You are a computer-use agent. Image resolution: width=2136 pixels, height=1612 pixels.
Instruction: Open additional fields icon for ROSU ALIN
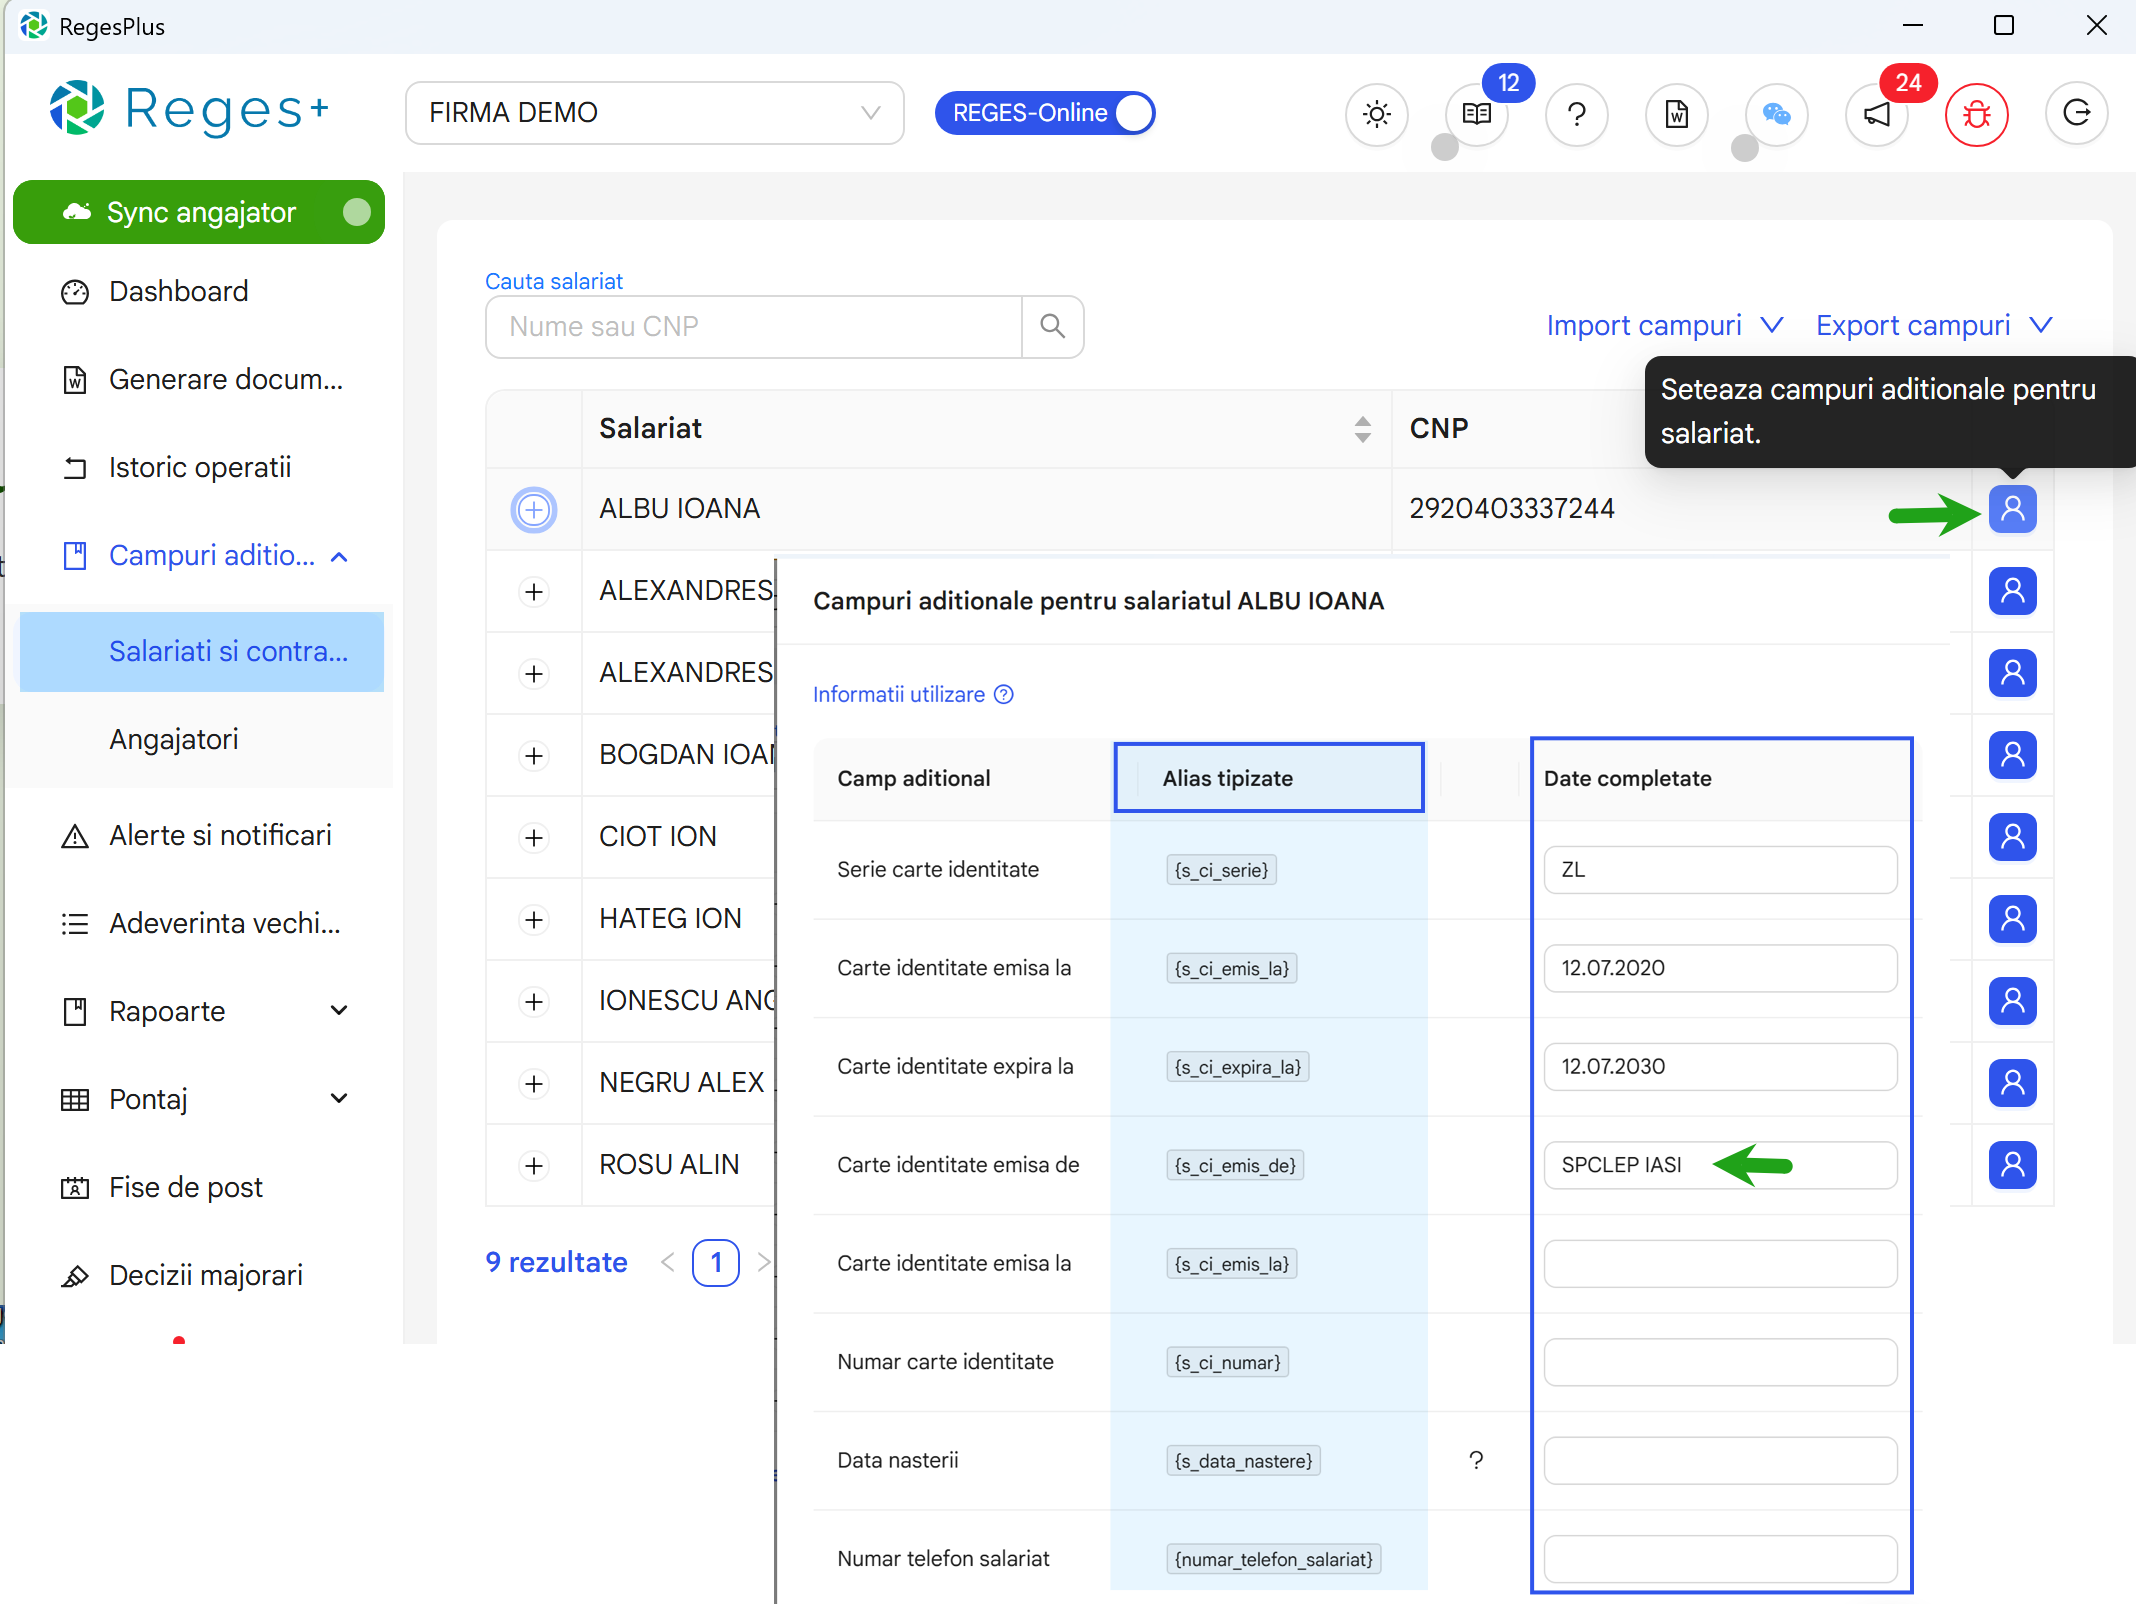click(2014, 1165)
